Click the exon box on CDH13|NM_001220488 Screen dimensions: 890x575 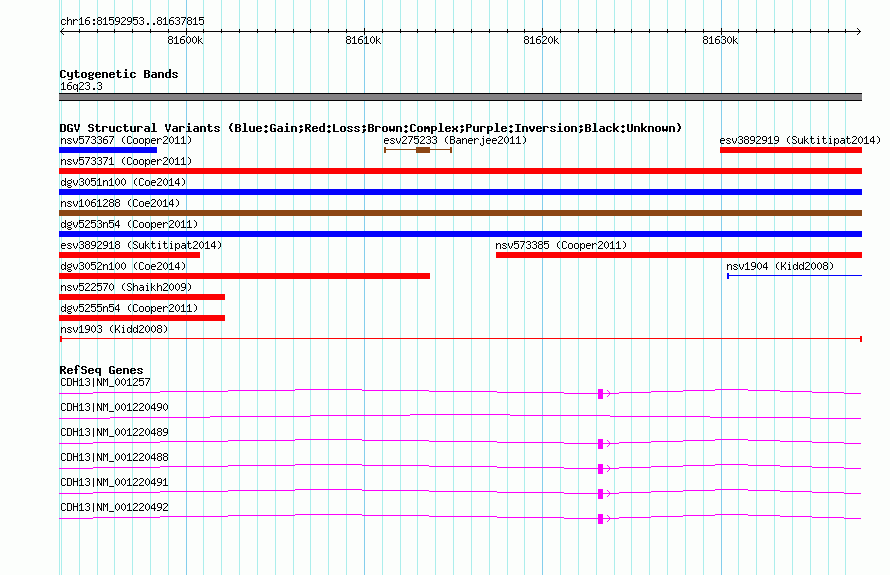601,469
